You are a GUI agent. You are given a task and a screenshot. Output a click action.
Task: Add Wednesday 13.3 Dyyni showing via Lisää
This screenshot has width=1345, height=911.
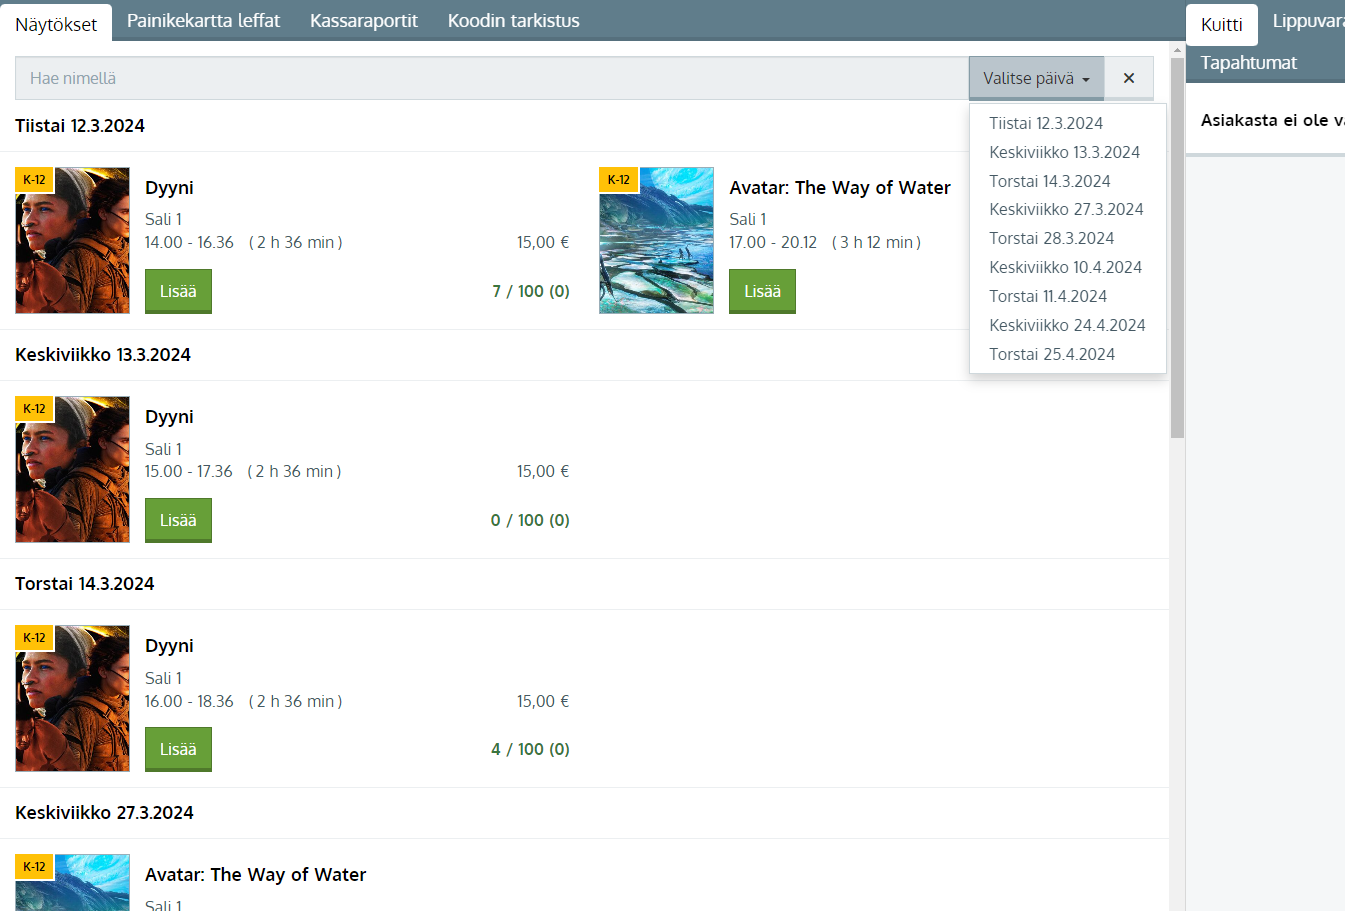178,520
